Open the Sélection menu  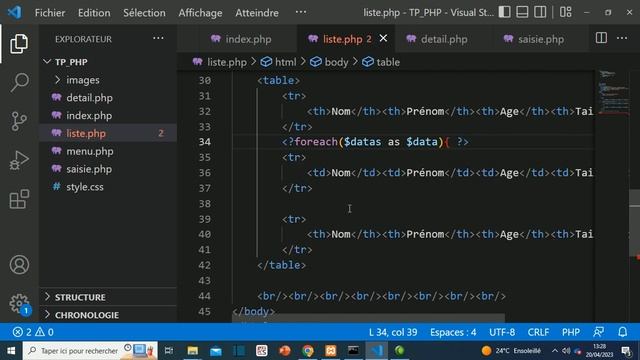click(x=144, y=13)
